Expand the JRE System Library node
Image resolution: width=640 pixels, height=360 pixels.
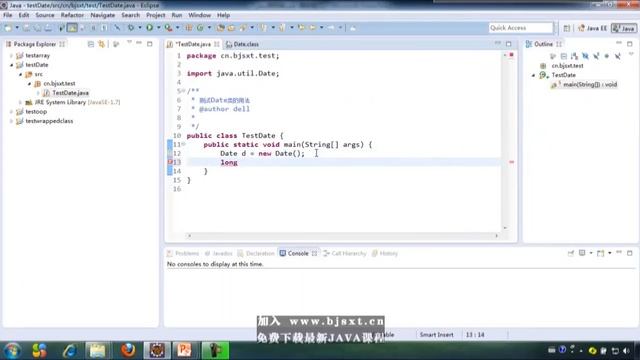[x=20, y=102]
